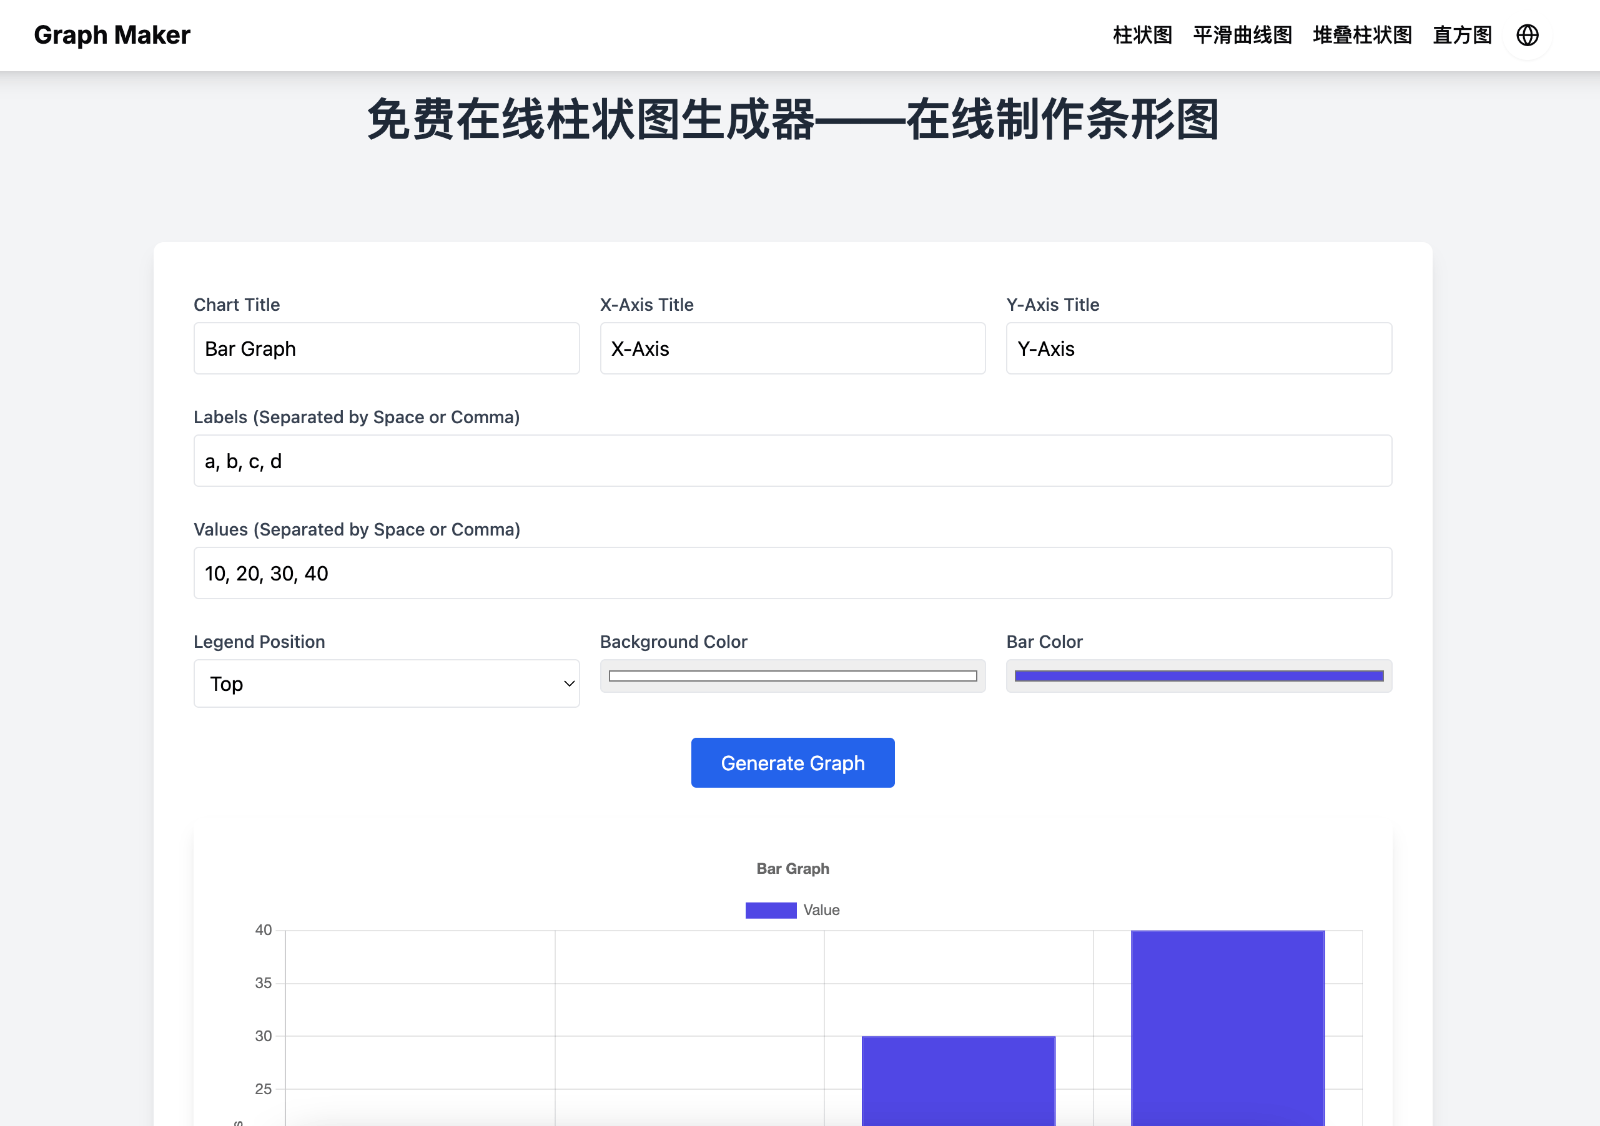The image size is (1600, 1126).
Task: Click the y-axis tick 25
Action: click(263, 1089)
